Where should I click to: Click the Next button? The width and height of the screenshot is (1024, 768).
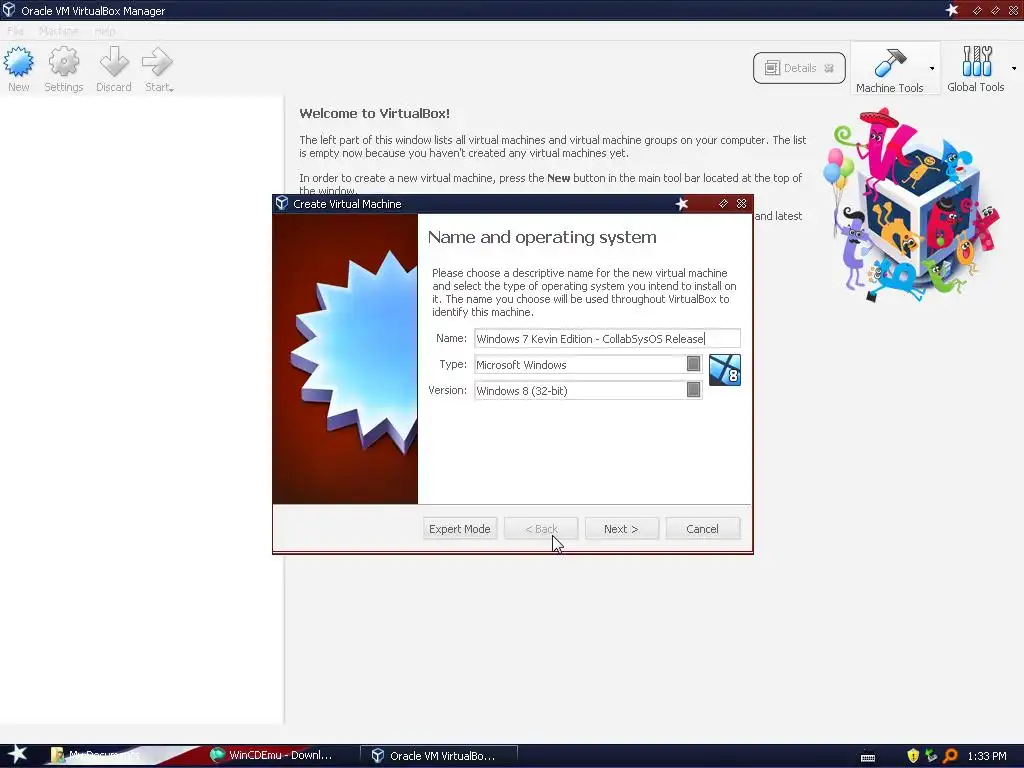pos(621,529)
